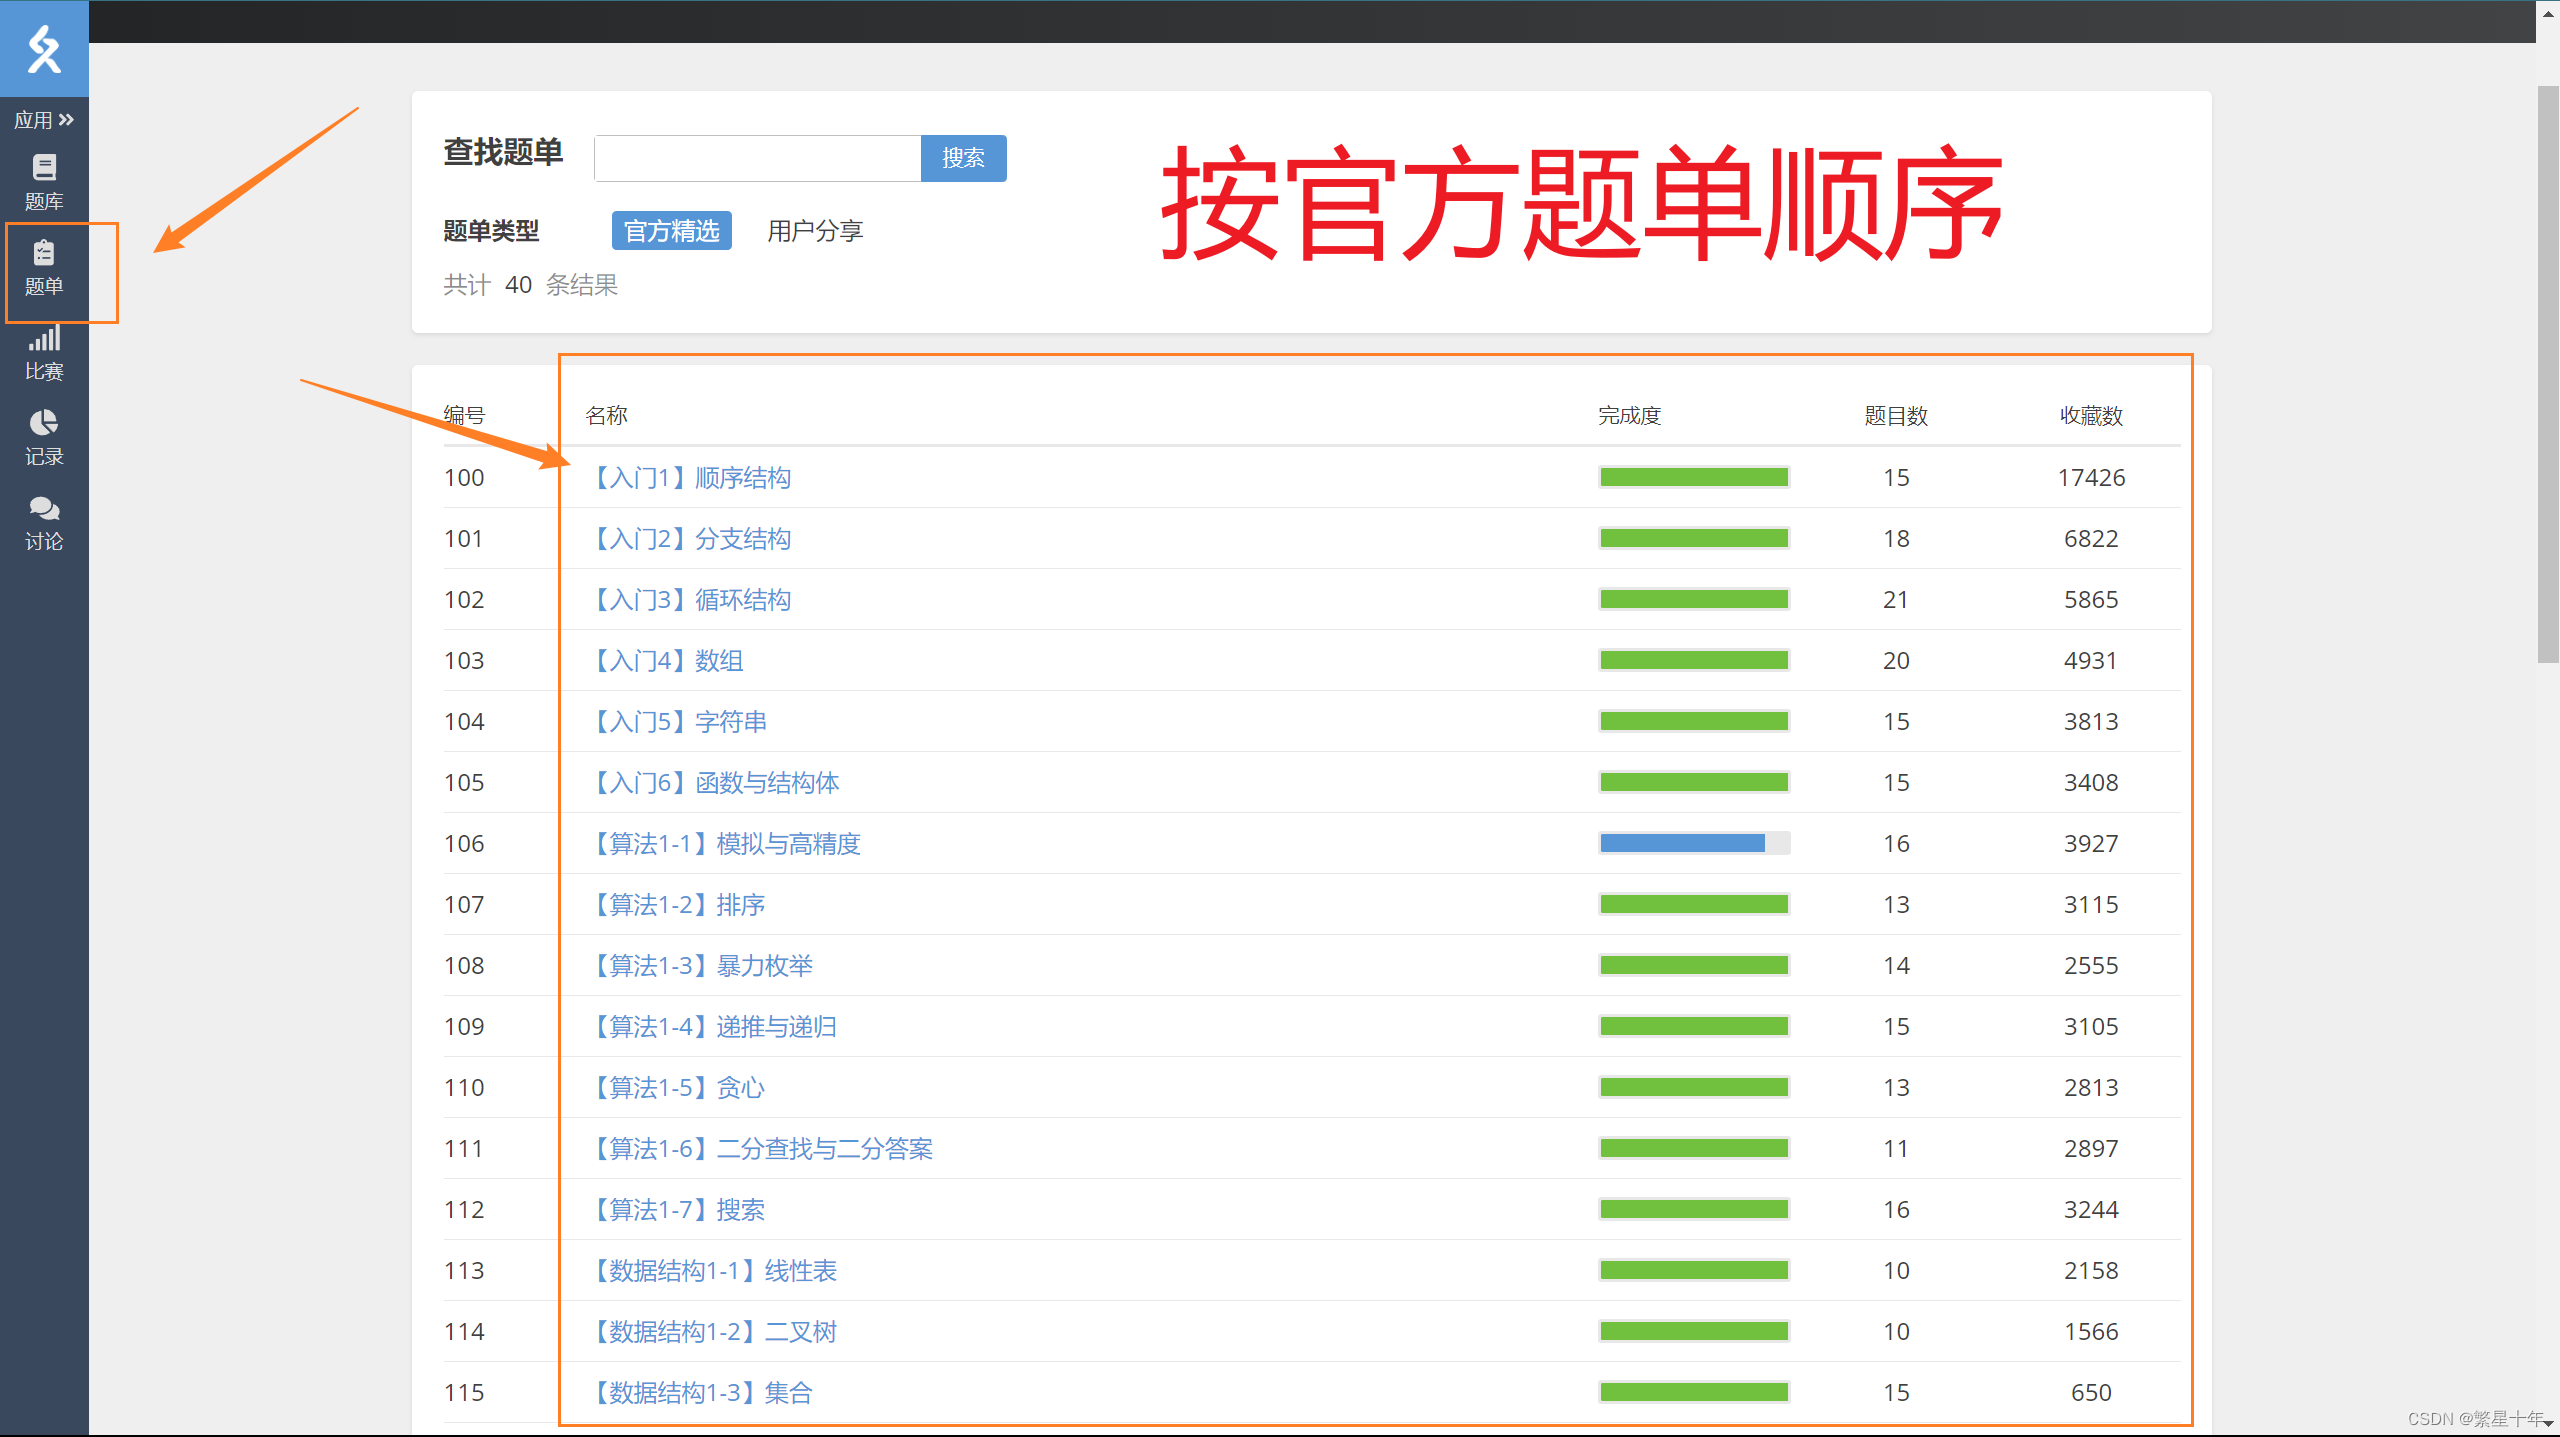Click the 完成度 column header
The image size is (2560, 1437).
tap(1630, 416)
